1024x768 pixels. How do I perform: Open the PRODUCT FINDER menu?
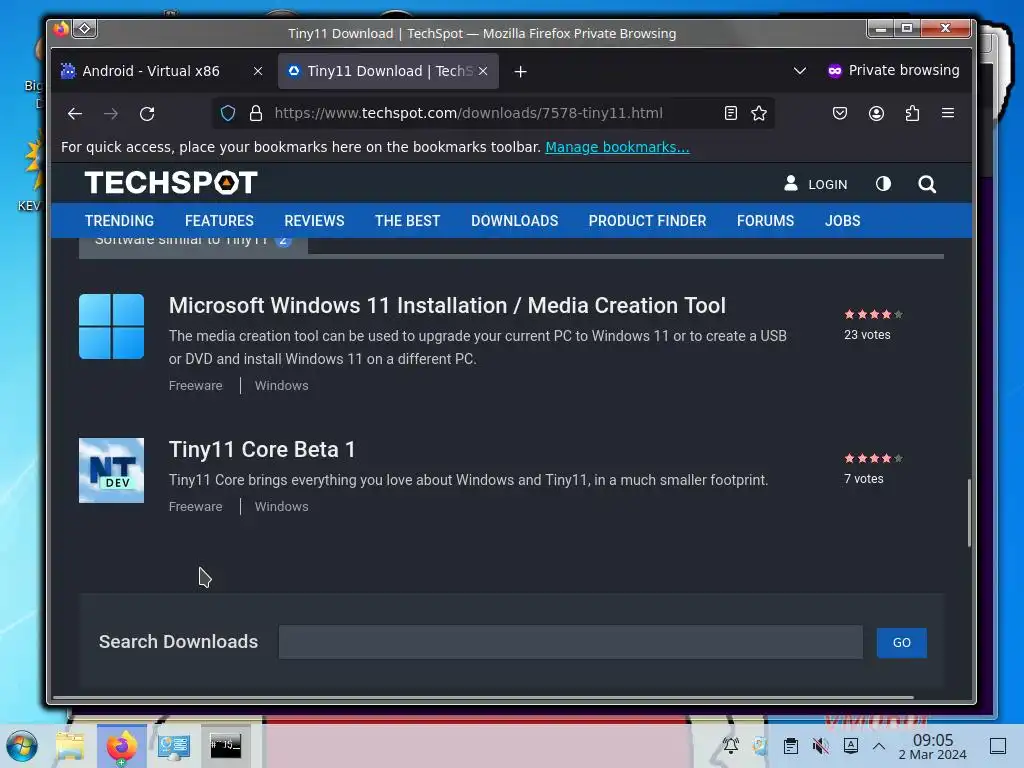(x=647, y=221)
